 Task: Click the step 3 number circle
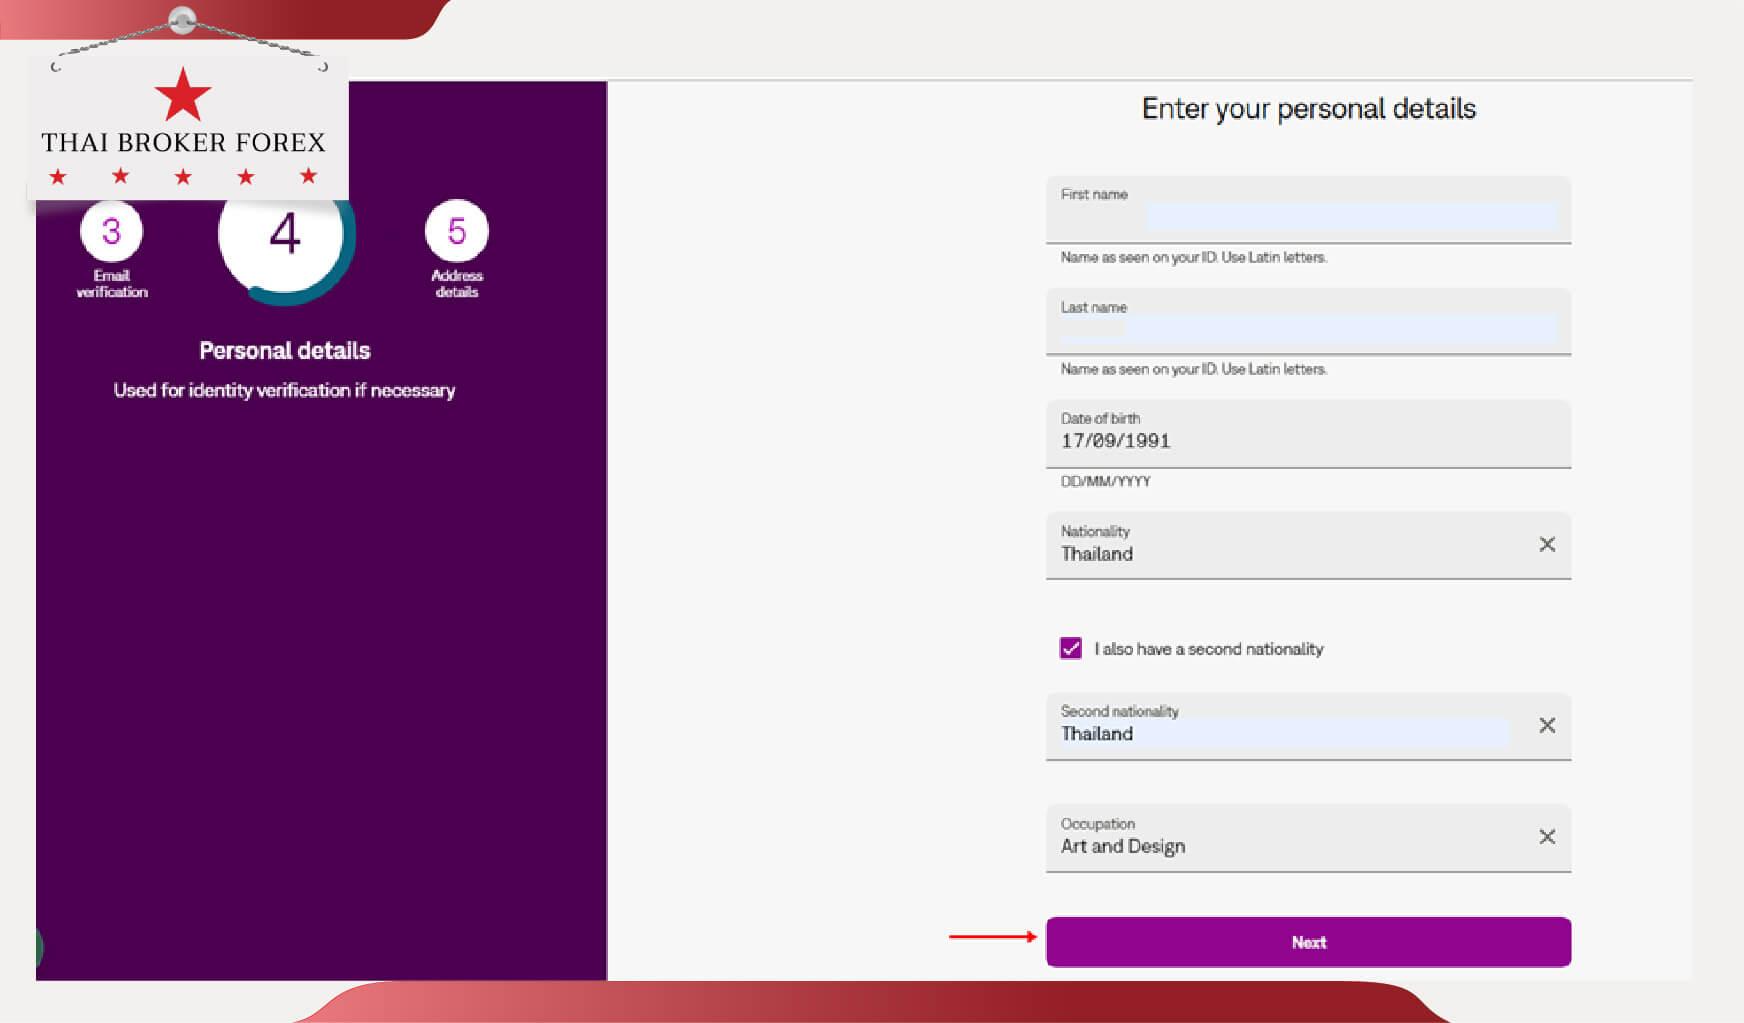(111, 232)
